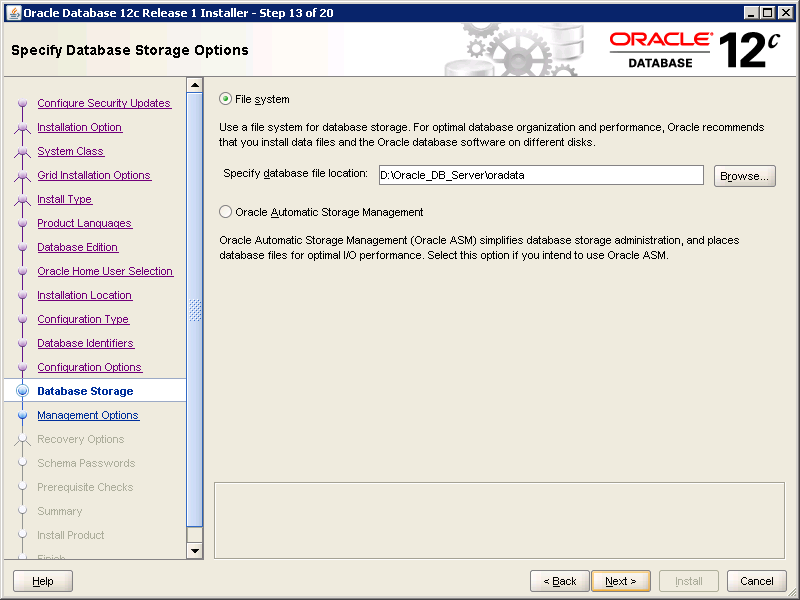This screenshot has height=600, width=800.
Task: Click the 'Specify database file location:' label
Action: click(x=295, y=173)
